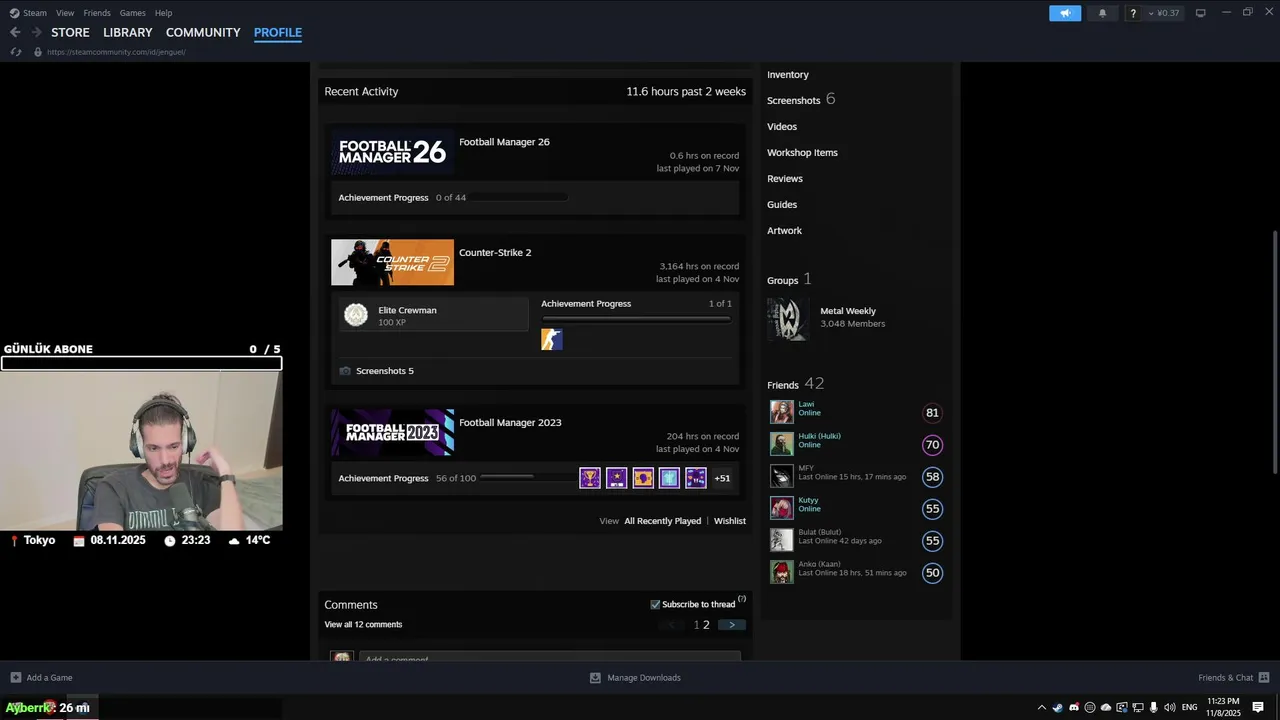Open the Reviews link
This screenshot has width=1280, height=720.
(785, 179)
